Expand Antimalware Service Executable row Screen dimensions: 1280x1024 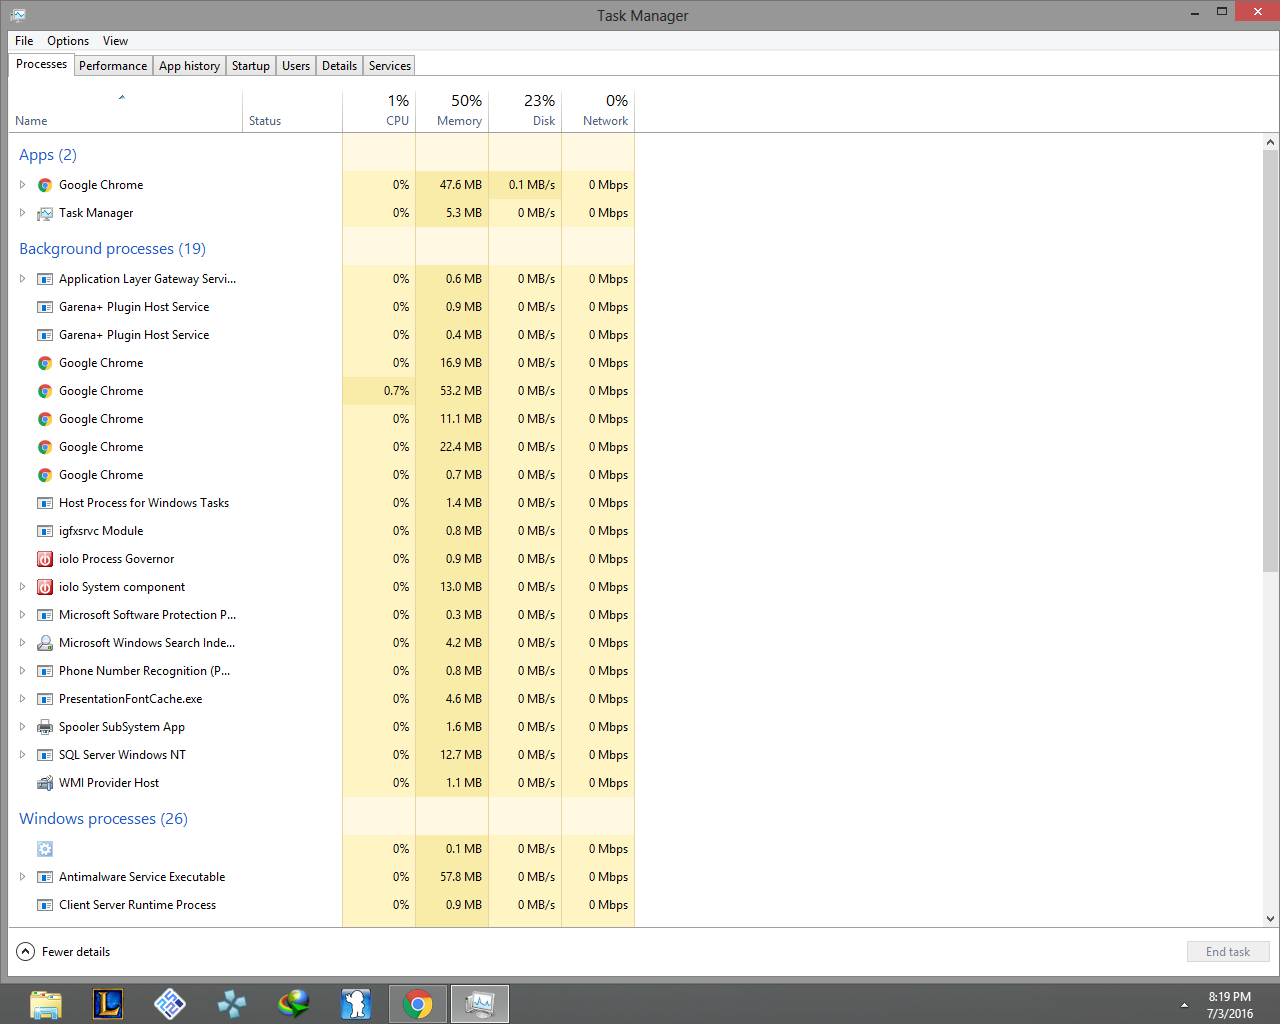click(x=23, y=877)
